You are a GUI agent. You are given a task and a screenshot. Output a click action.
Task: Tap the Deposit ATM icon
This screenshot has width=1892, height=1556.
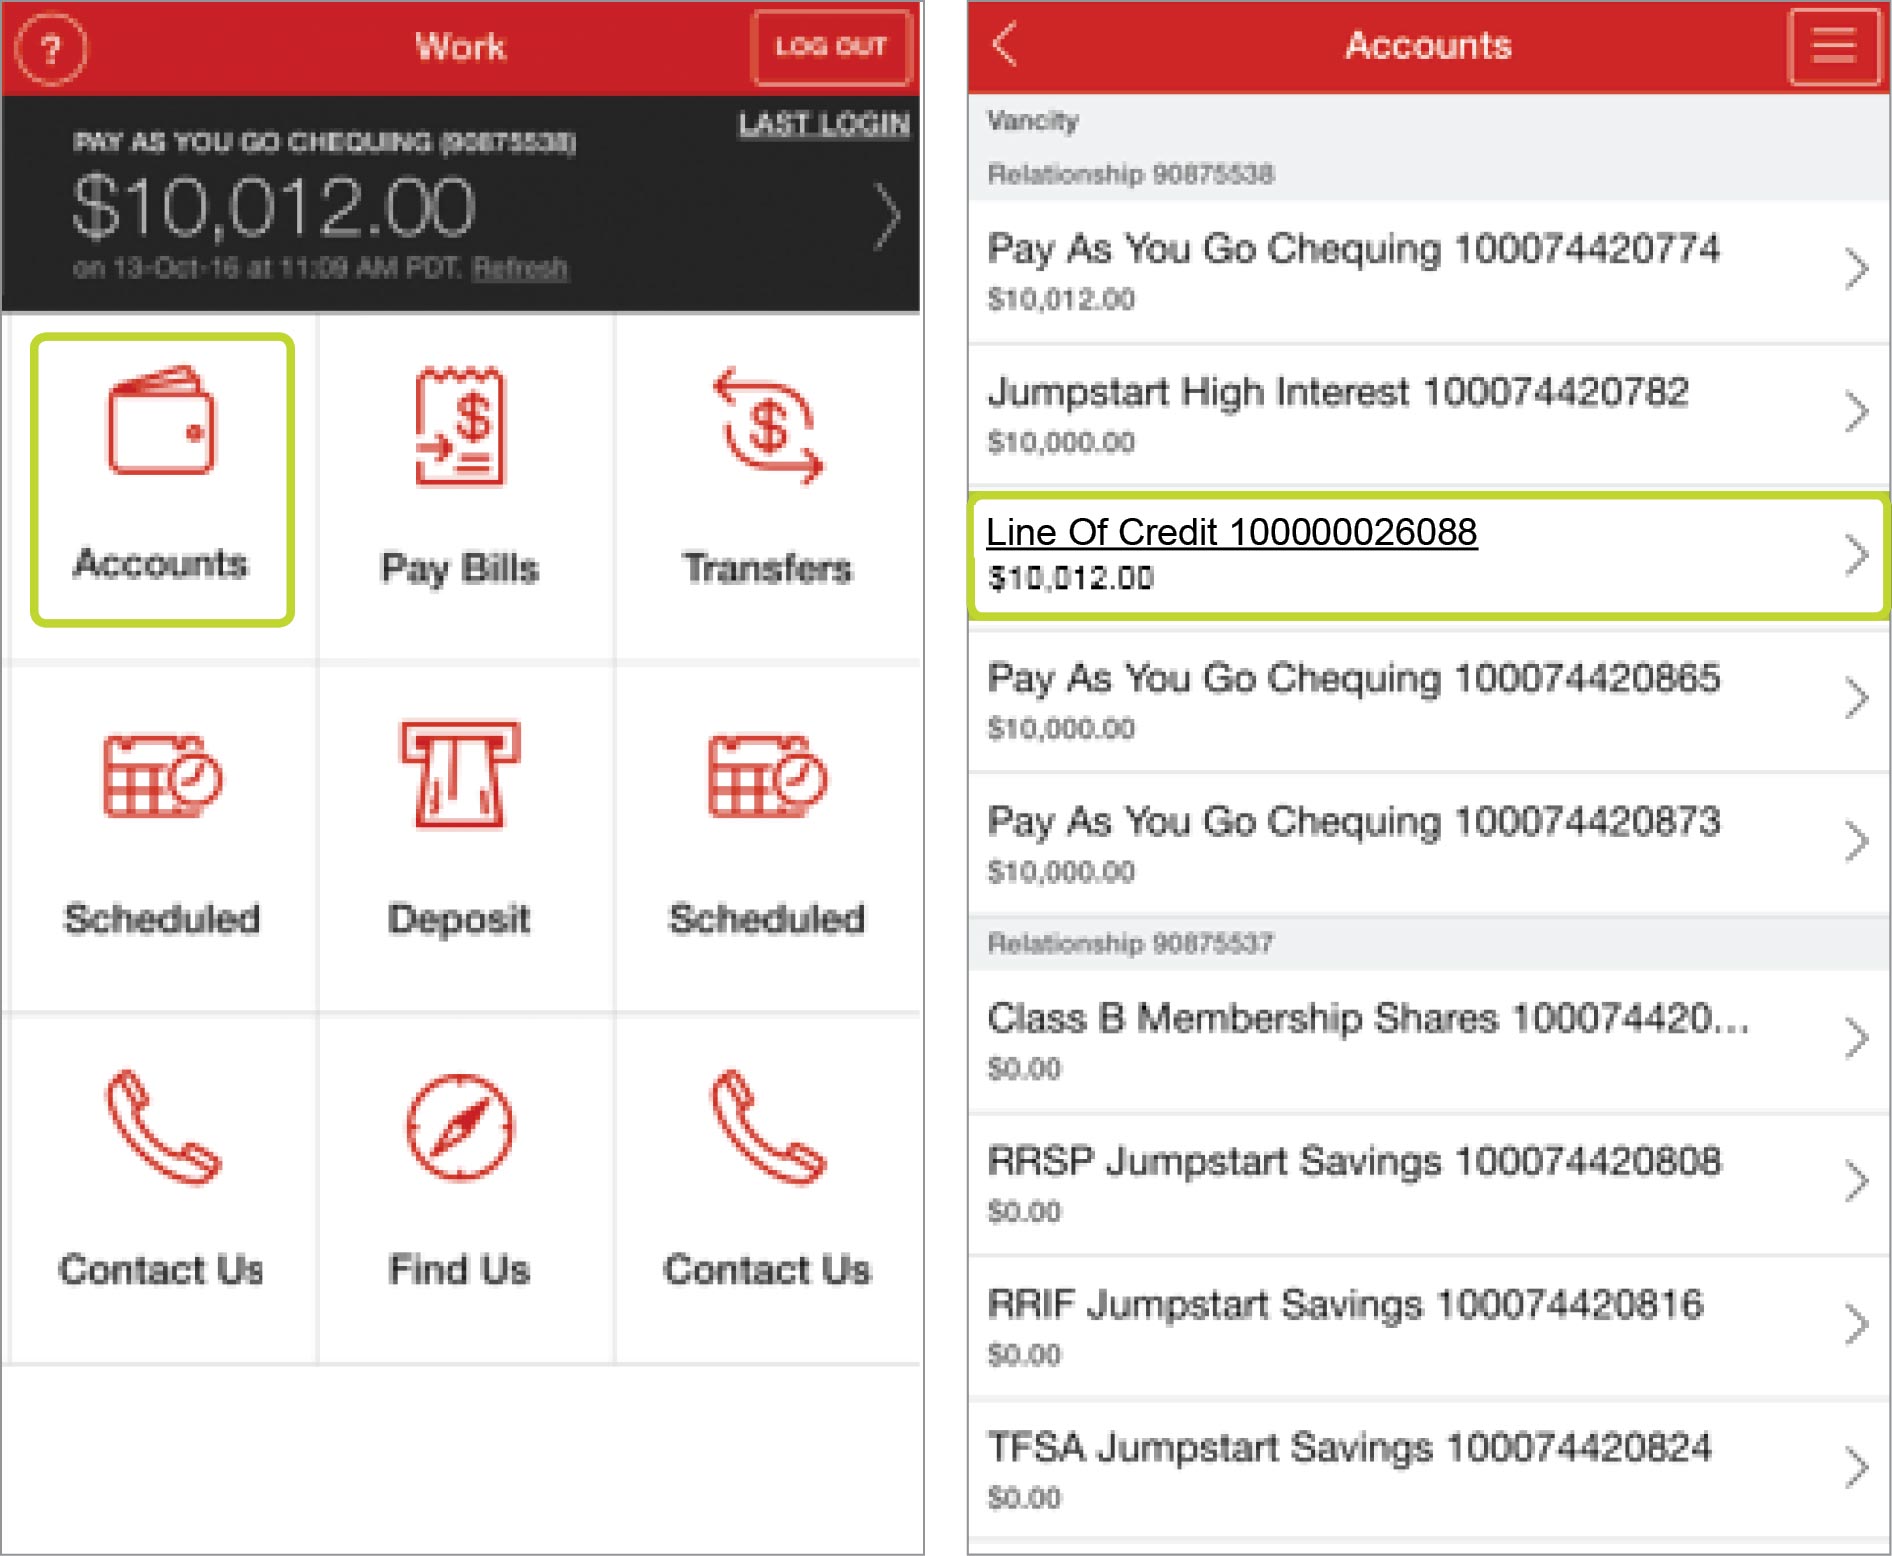[x=460, y=775]
